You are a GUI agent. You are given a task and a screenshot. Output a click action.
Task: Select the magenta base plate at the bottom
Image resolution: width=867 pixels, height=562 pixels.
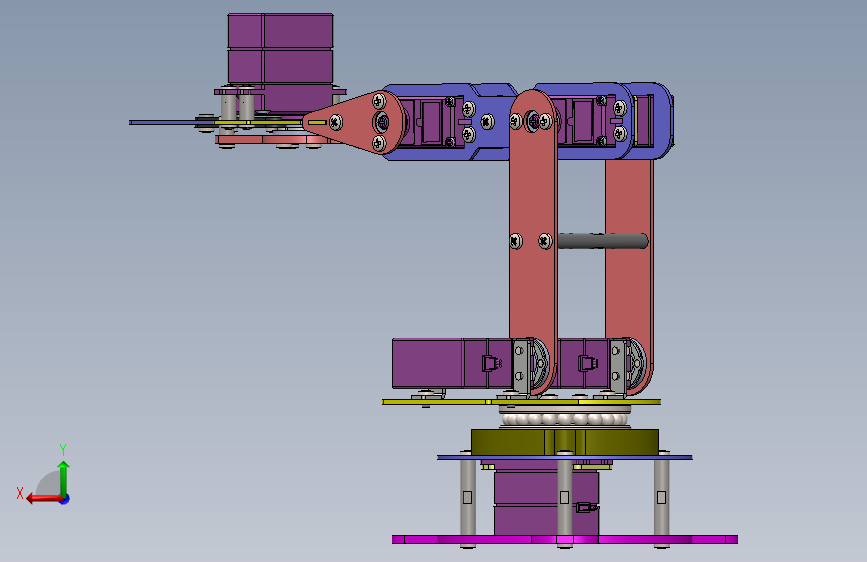click(x=565, y=539)
